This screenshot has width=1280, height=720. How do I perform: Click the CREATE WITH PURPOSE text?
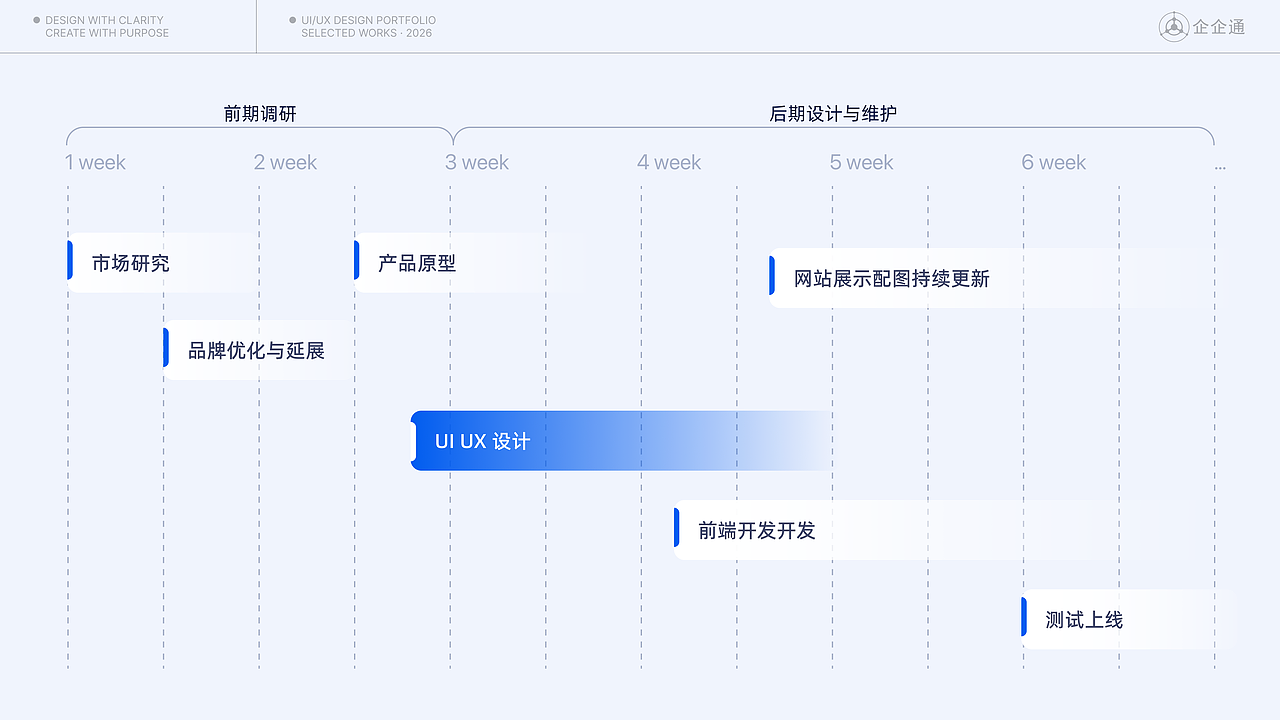[x=107, y=33]
